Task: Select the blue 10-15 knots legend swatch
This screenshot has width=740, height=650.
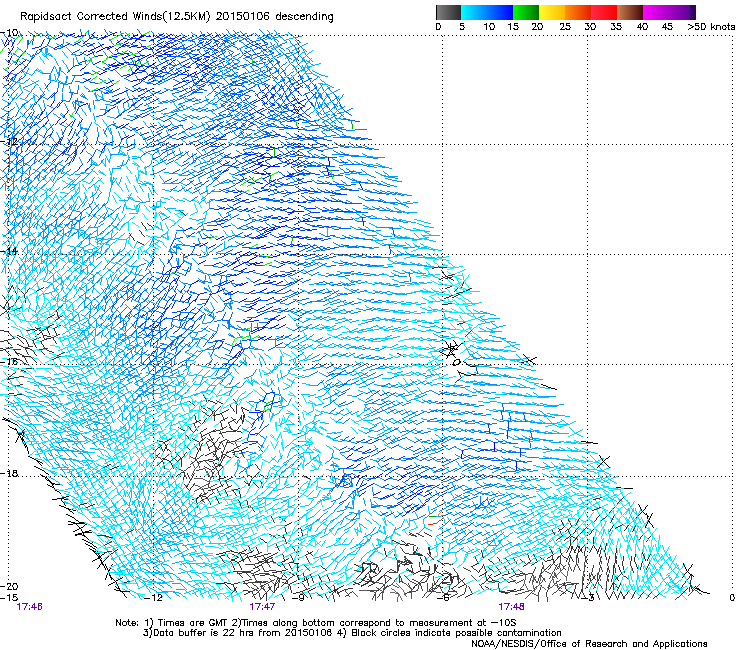Action: [500, 12]
